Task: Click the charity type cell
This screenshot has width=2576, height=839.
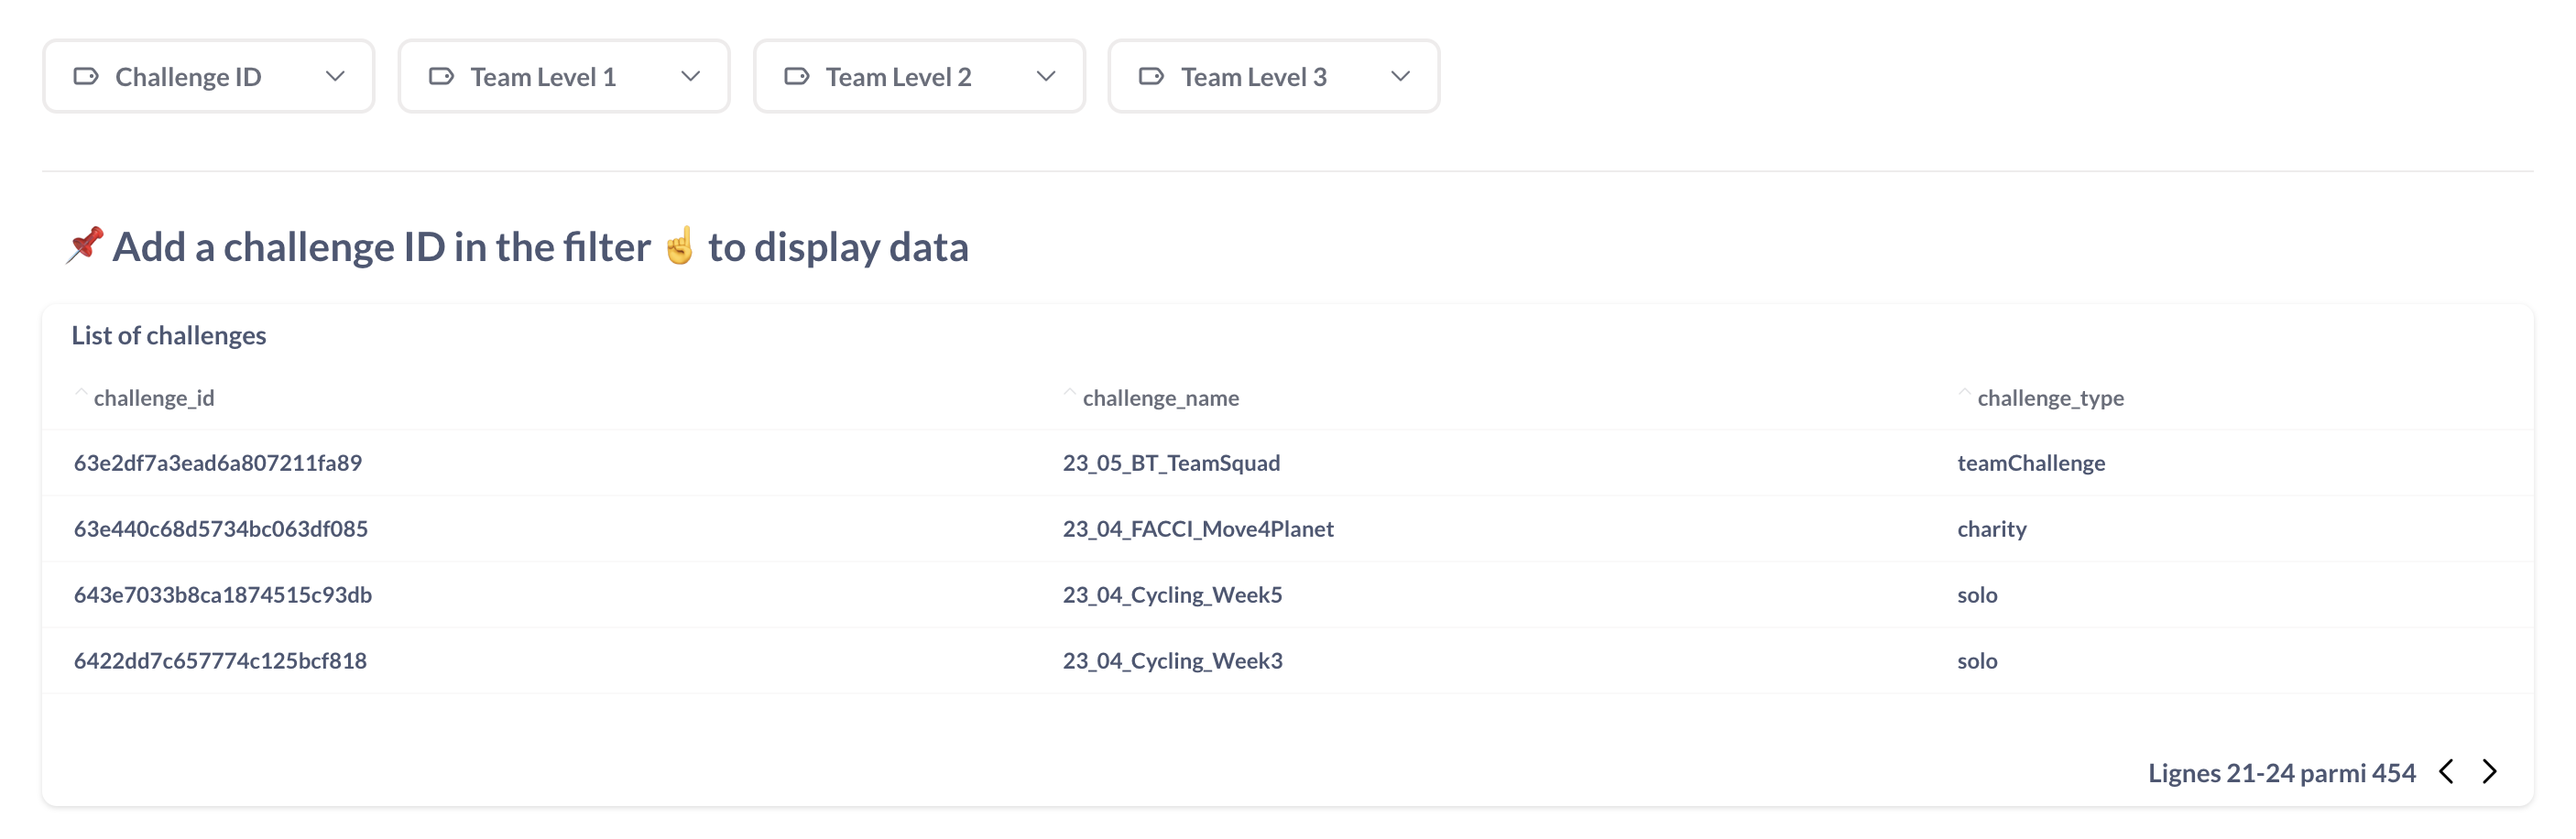Action: pos(1991,529)
